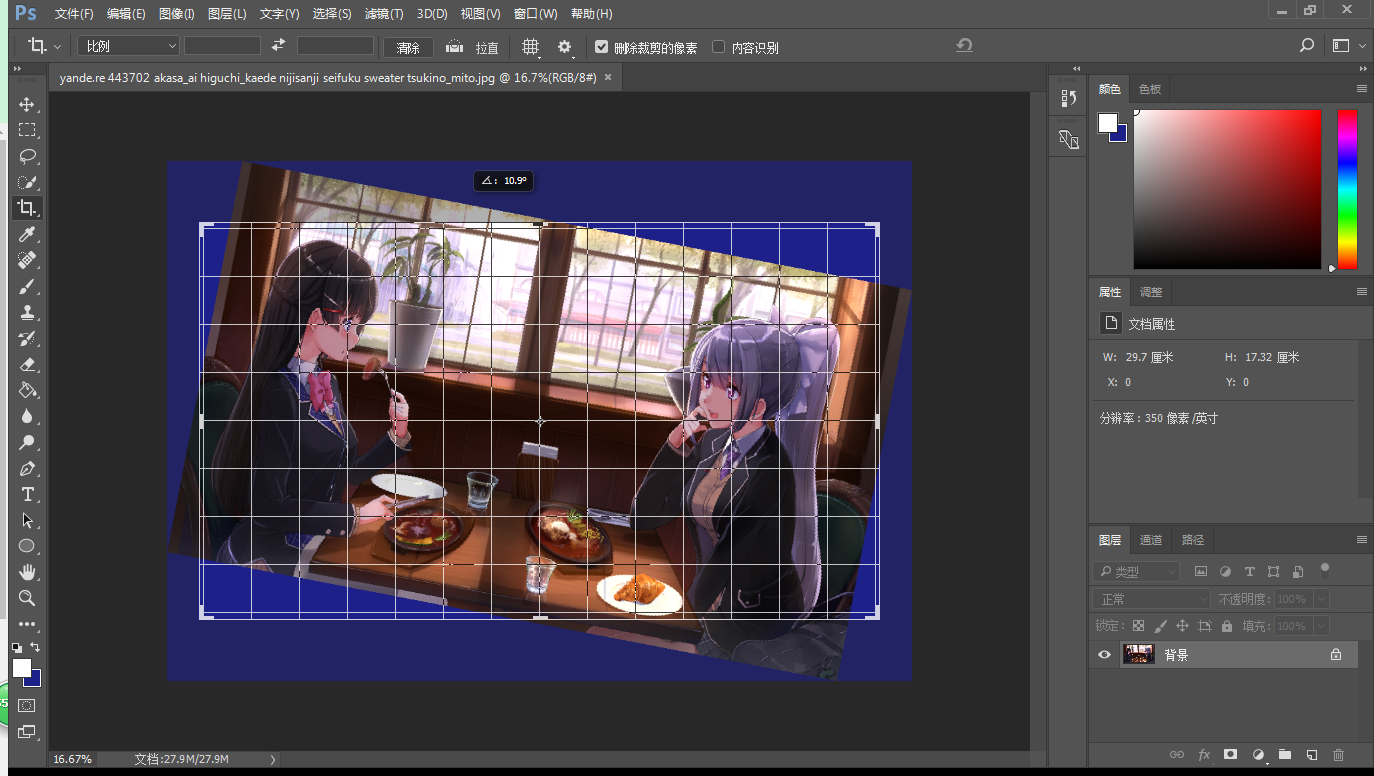
Task: Toggle Quick Mask mode in left toolbar
Action: [27, 706]
